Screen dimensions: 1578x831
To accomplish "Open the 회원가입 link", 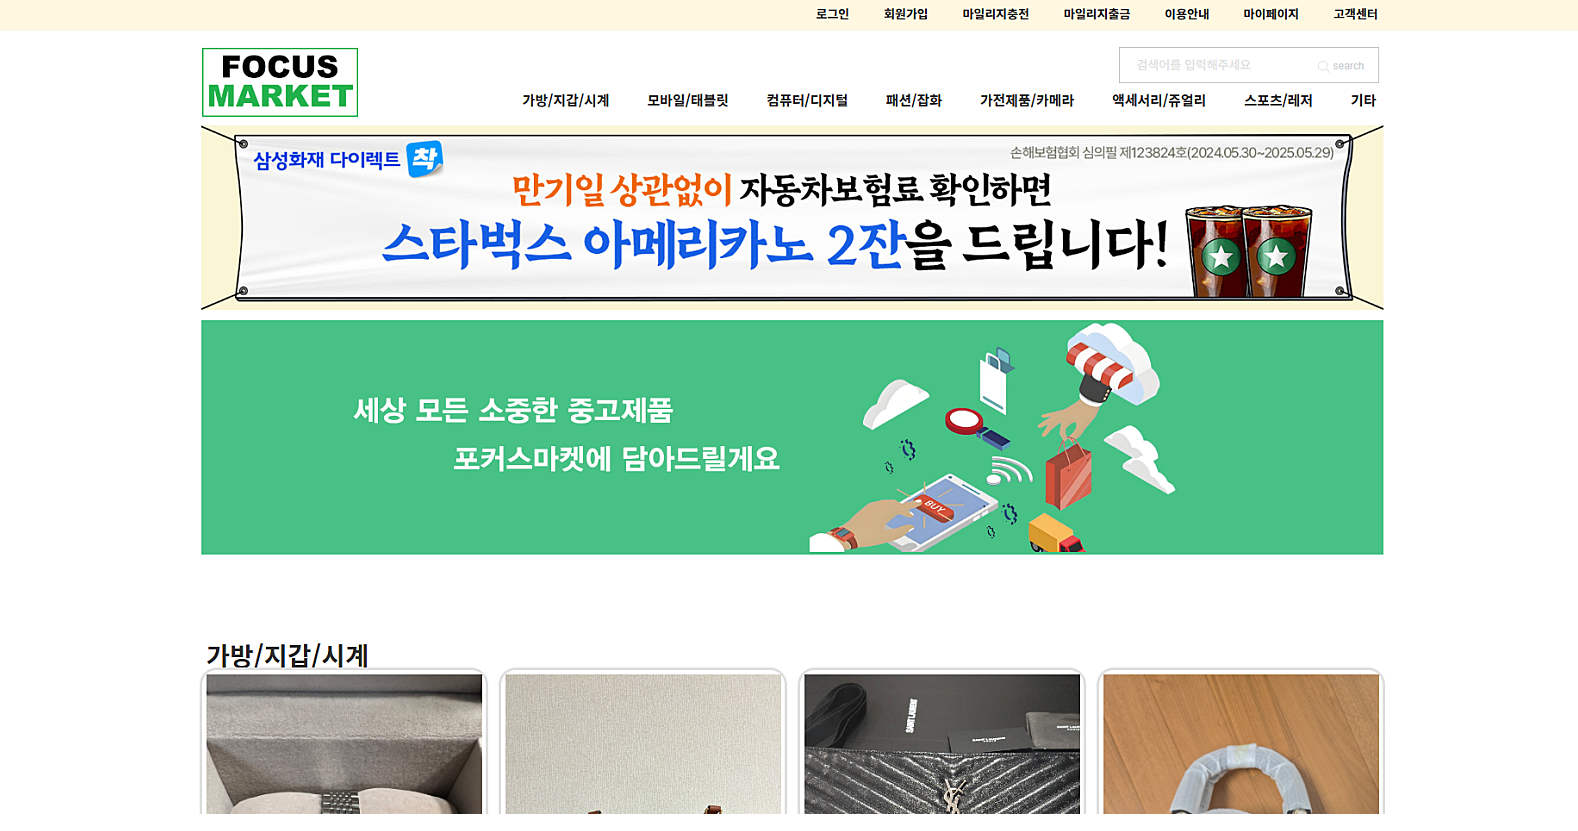I will 906,14.
